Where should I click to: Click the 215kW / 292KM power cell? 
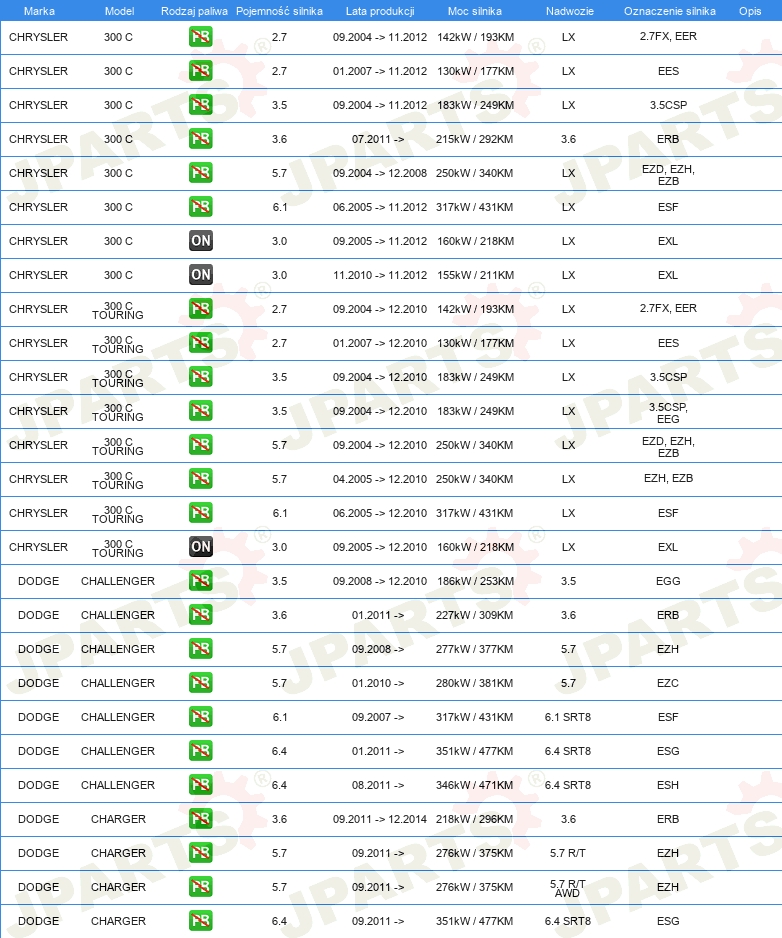tap(474, 139)
